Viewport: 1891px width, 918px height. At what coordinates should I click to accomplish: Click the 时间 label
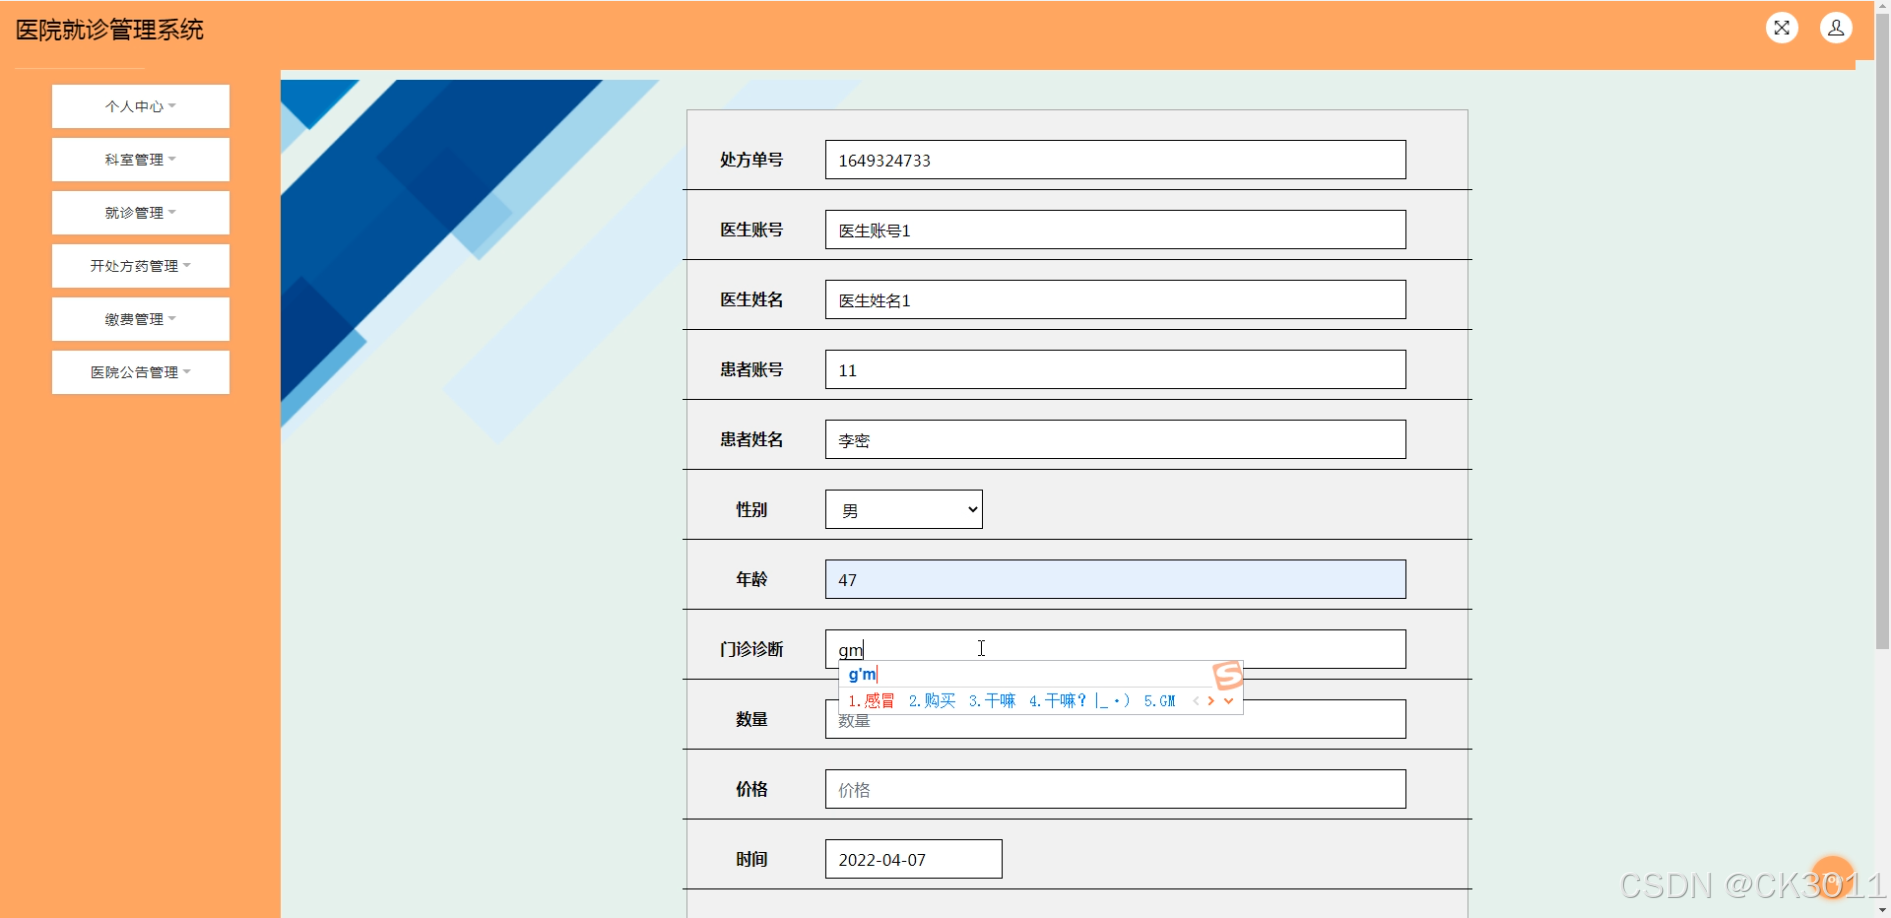click(x=752, y=859)
